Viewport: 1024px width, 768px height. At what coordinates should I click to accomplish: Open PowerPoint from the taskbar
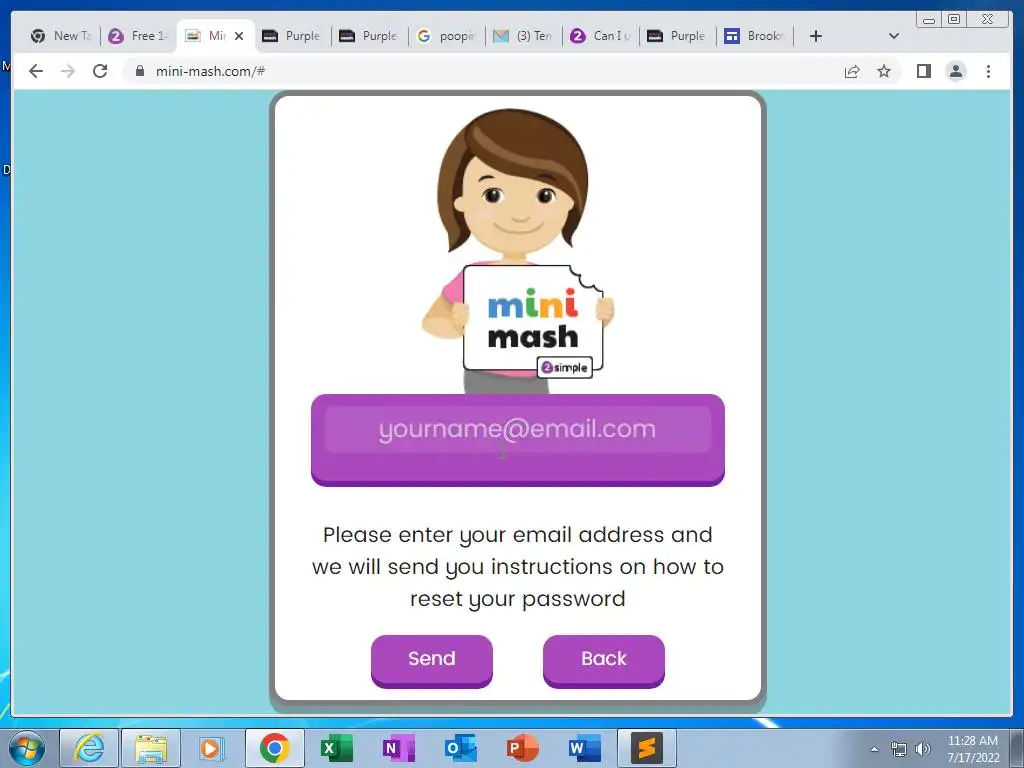click(522, 748)
